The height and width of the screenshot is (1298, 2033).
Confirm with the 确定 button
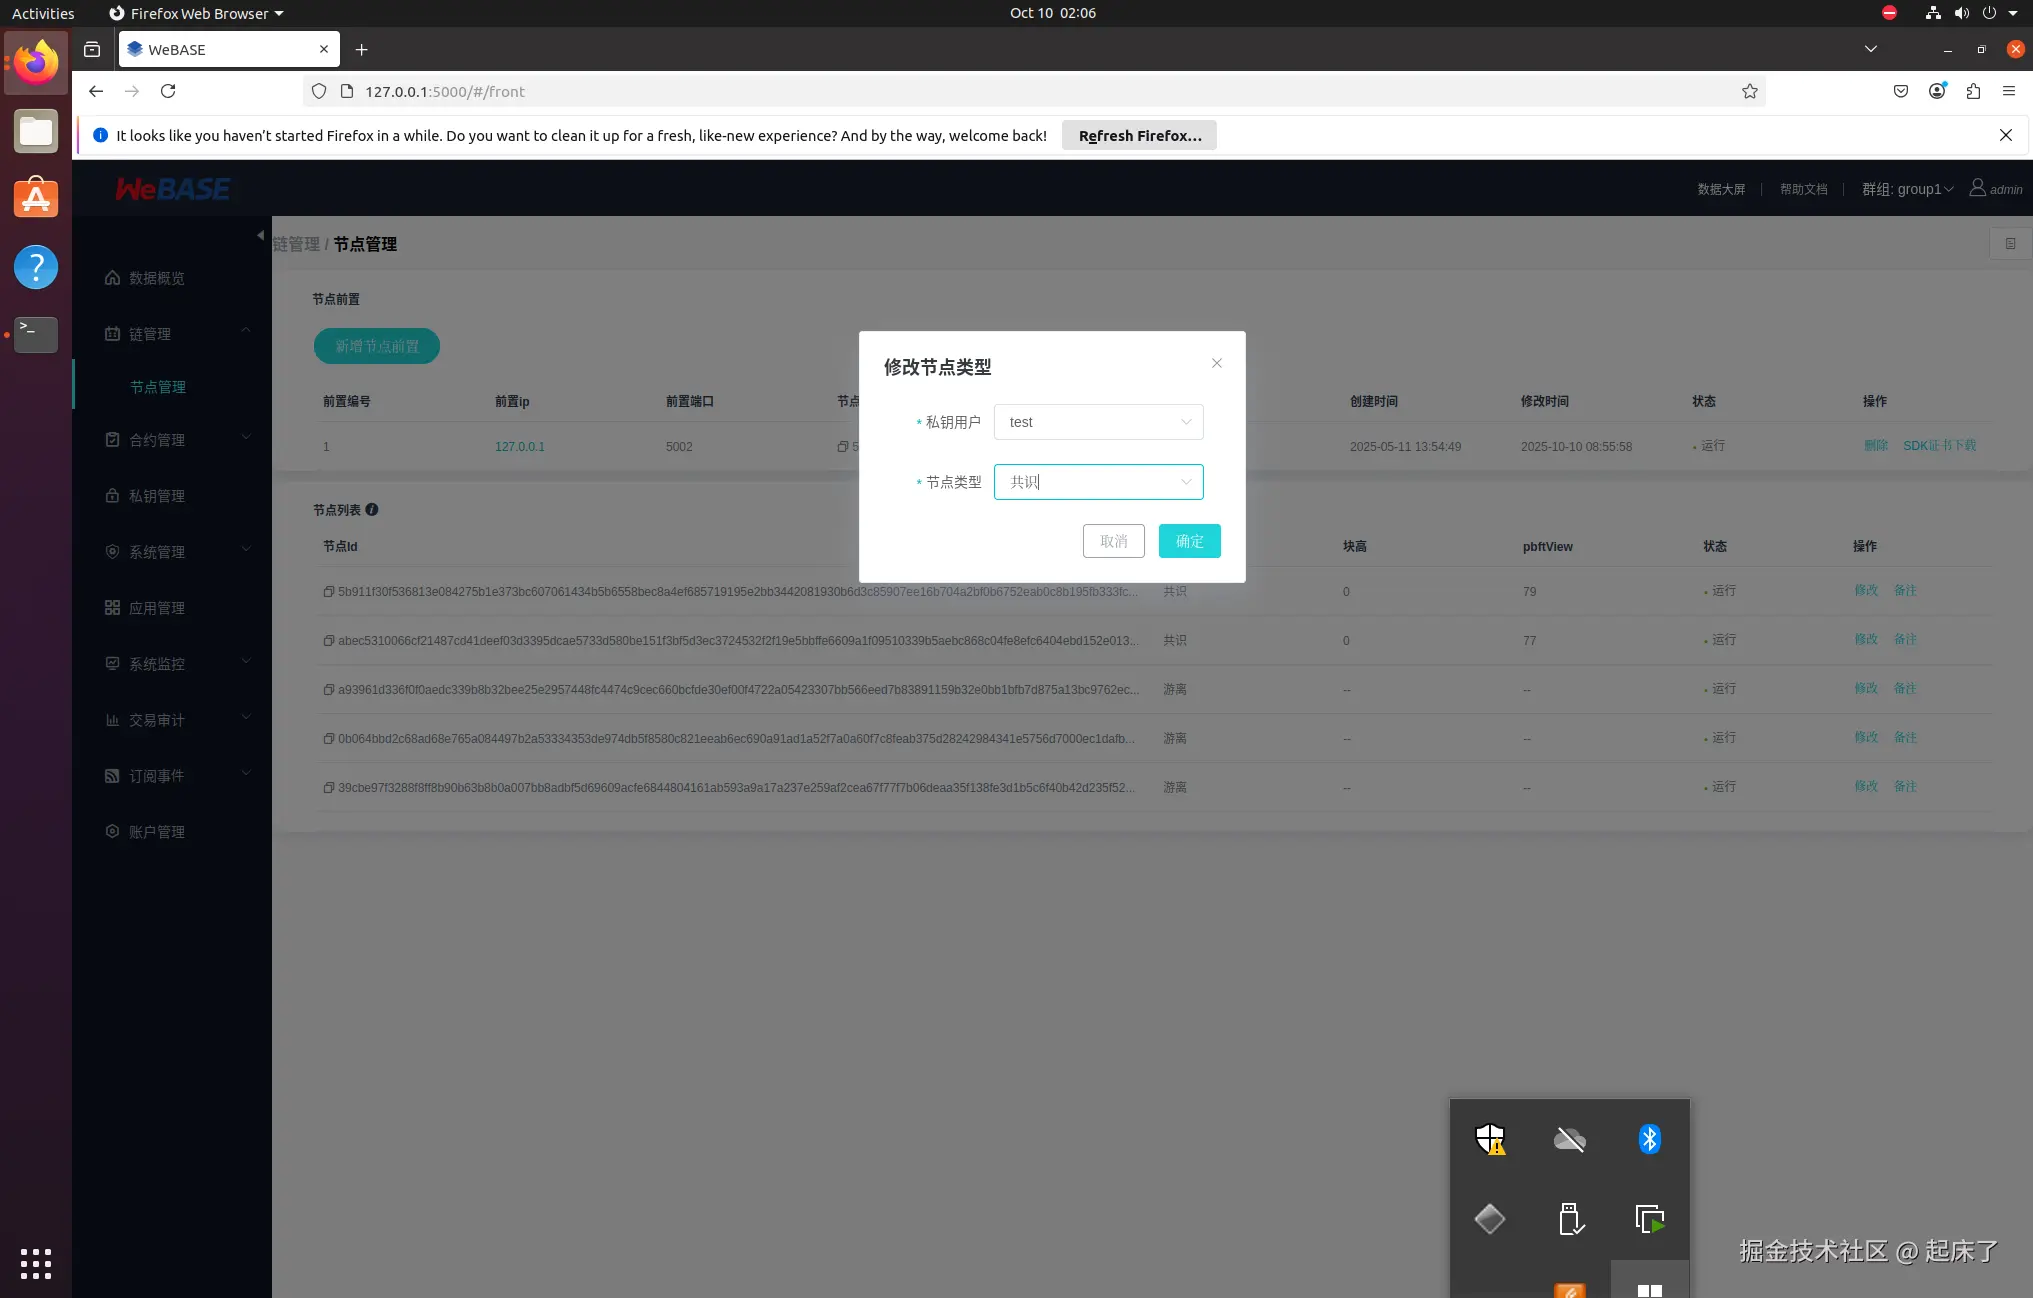pyautogui.click(x=1189, y=541)
